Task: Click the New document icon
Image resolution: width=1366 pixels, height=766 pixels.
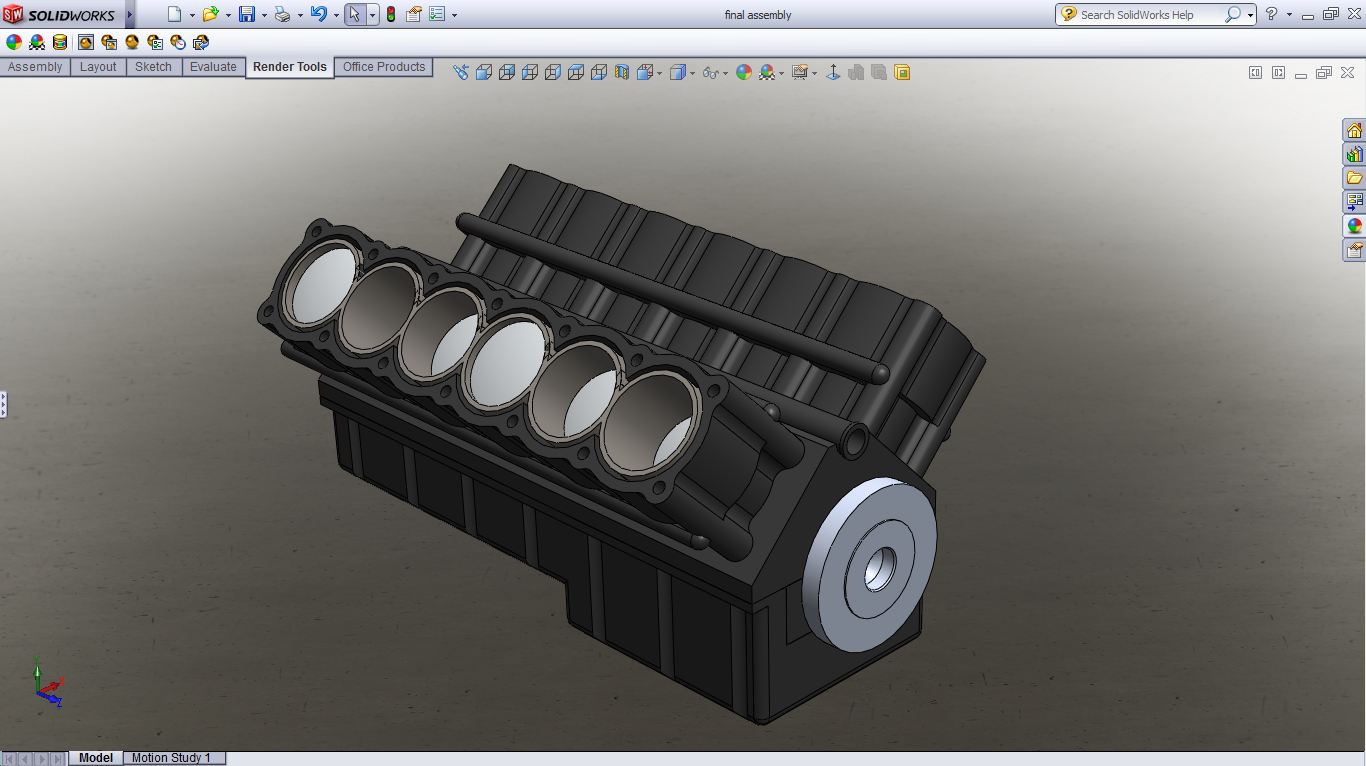Action: (x=175, y=14)
